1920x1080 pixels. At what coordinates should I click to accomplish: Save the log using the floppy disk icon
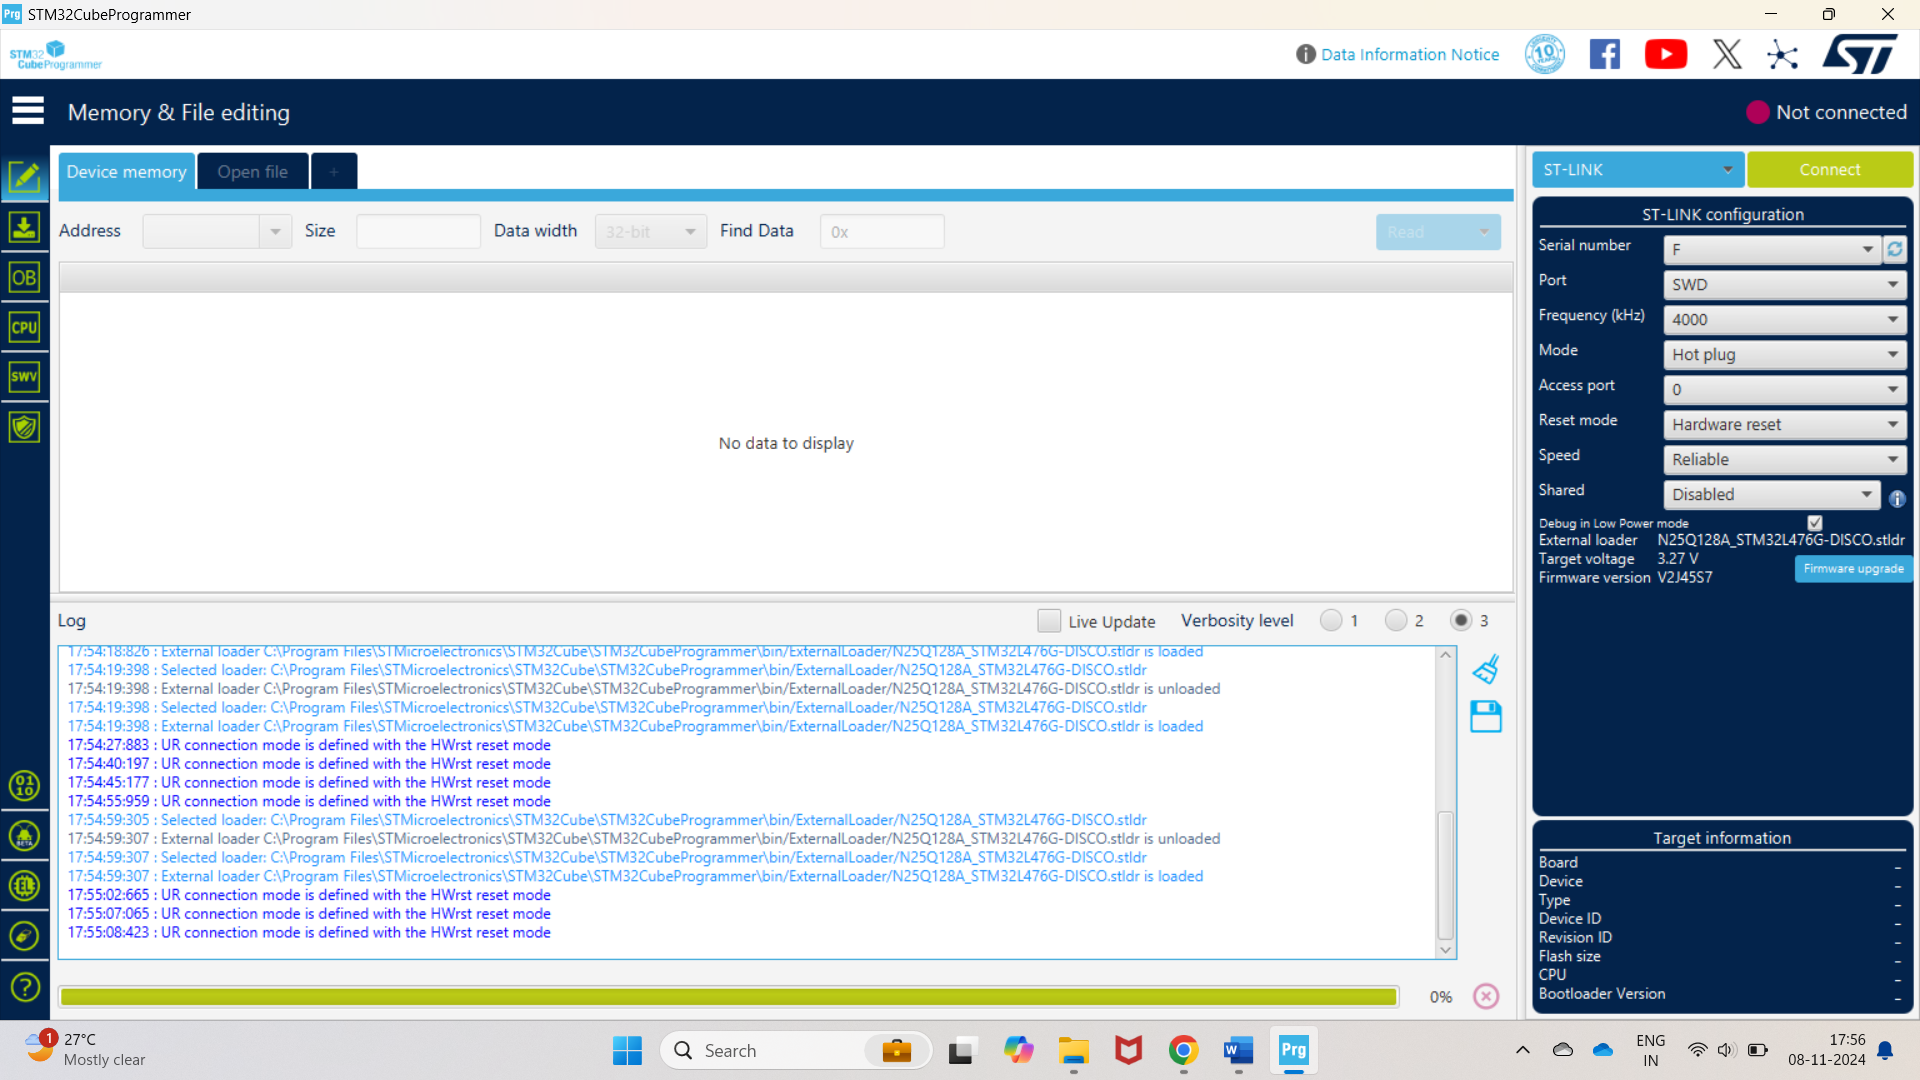tap(1486, 716)
